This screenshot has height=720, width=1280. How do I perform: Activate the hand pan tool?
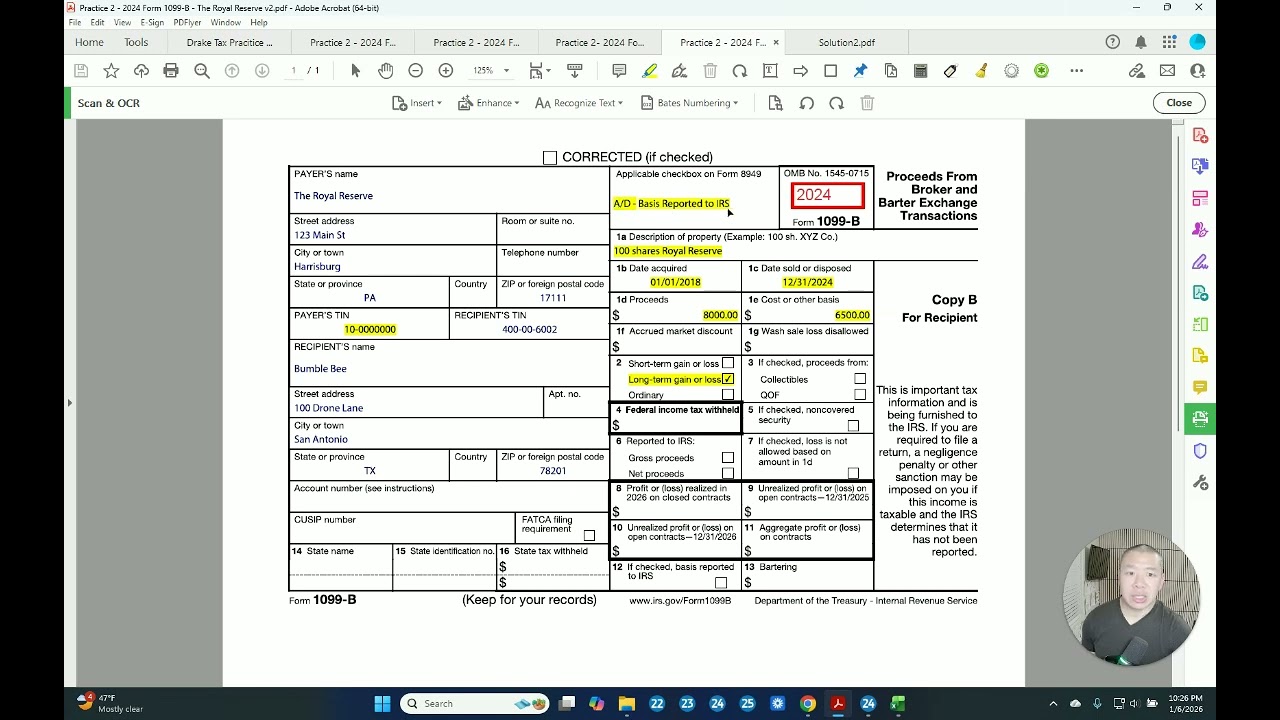[x=385, y=71]
